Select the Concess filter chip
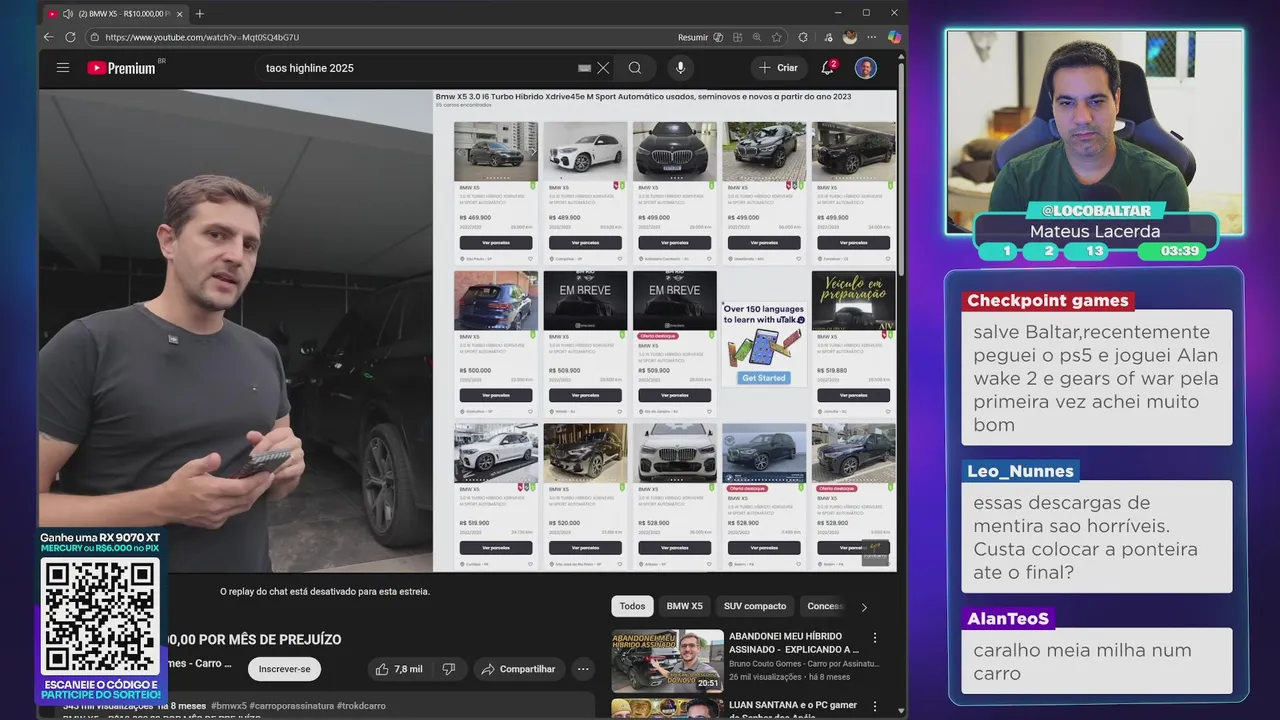The height and width of the screenshot is (720, 1280). tap(825, 606)
